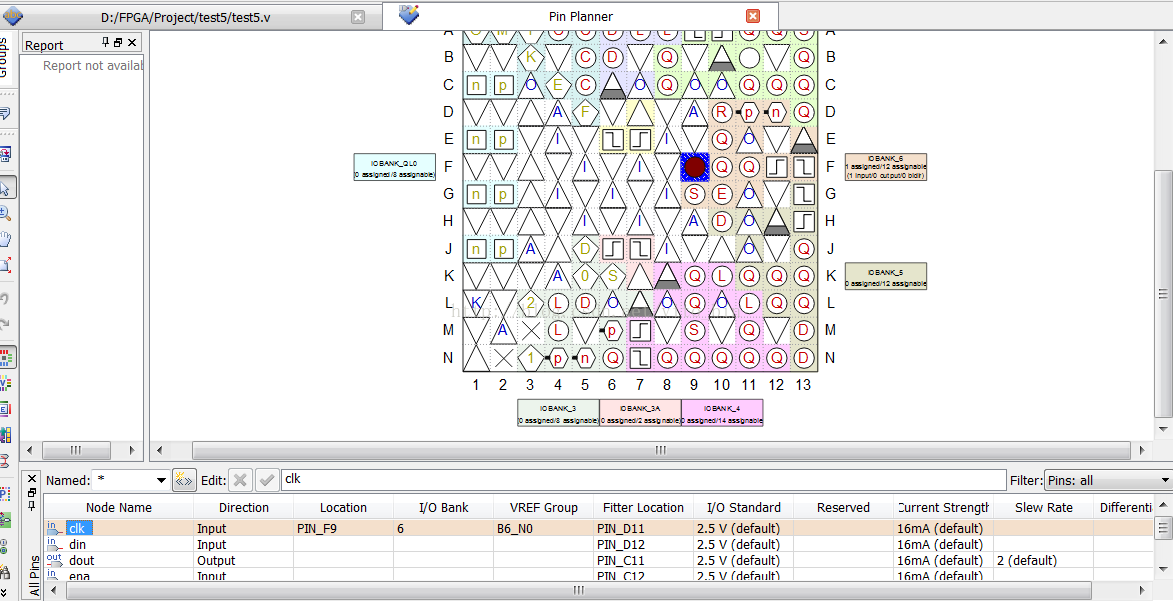The image size is (1173, 601).
Task: Click the speech-bubble tooltip icon
Action: (x=4, y=114)
